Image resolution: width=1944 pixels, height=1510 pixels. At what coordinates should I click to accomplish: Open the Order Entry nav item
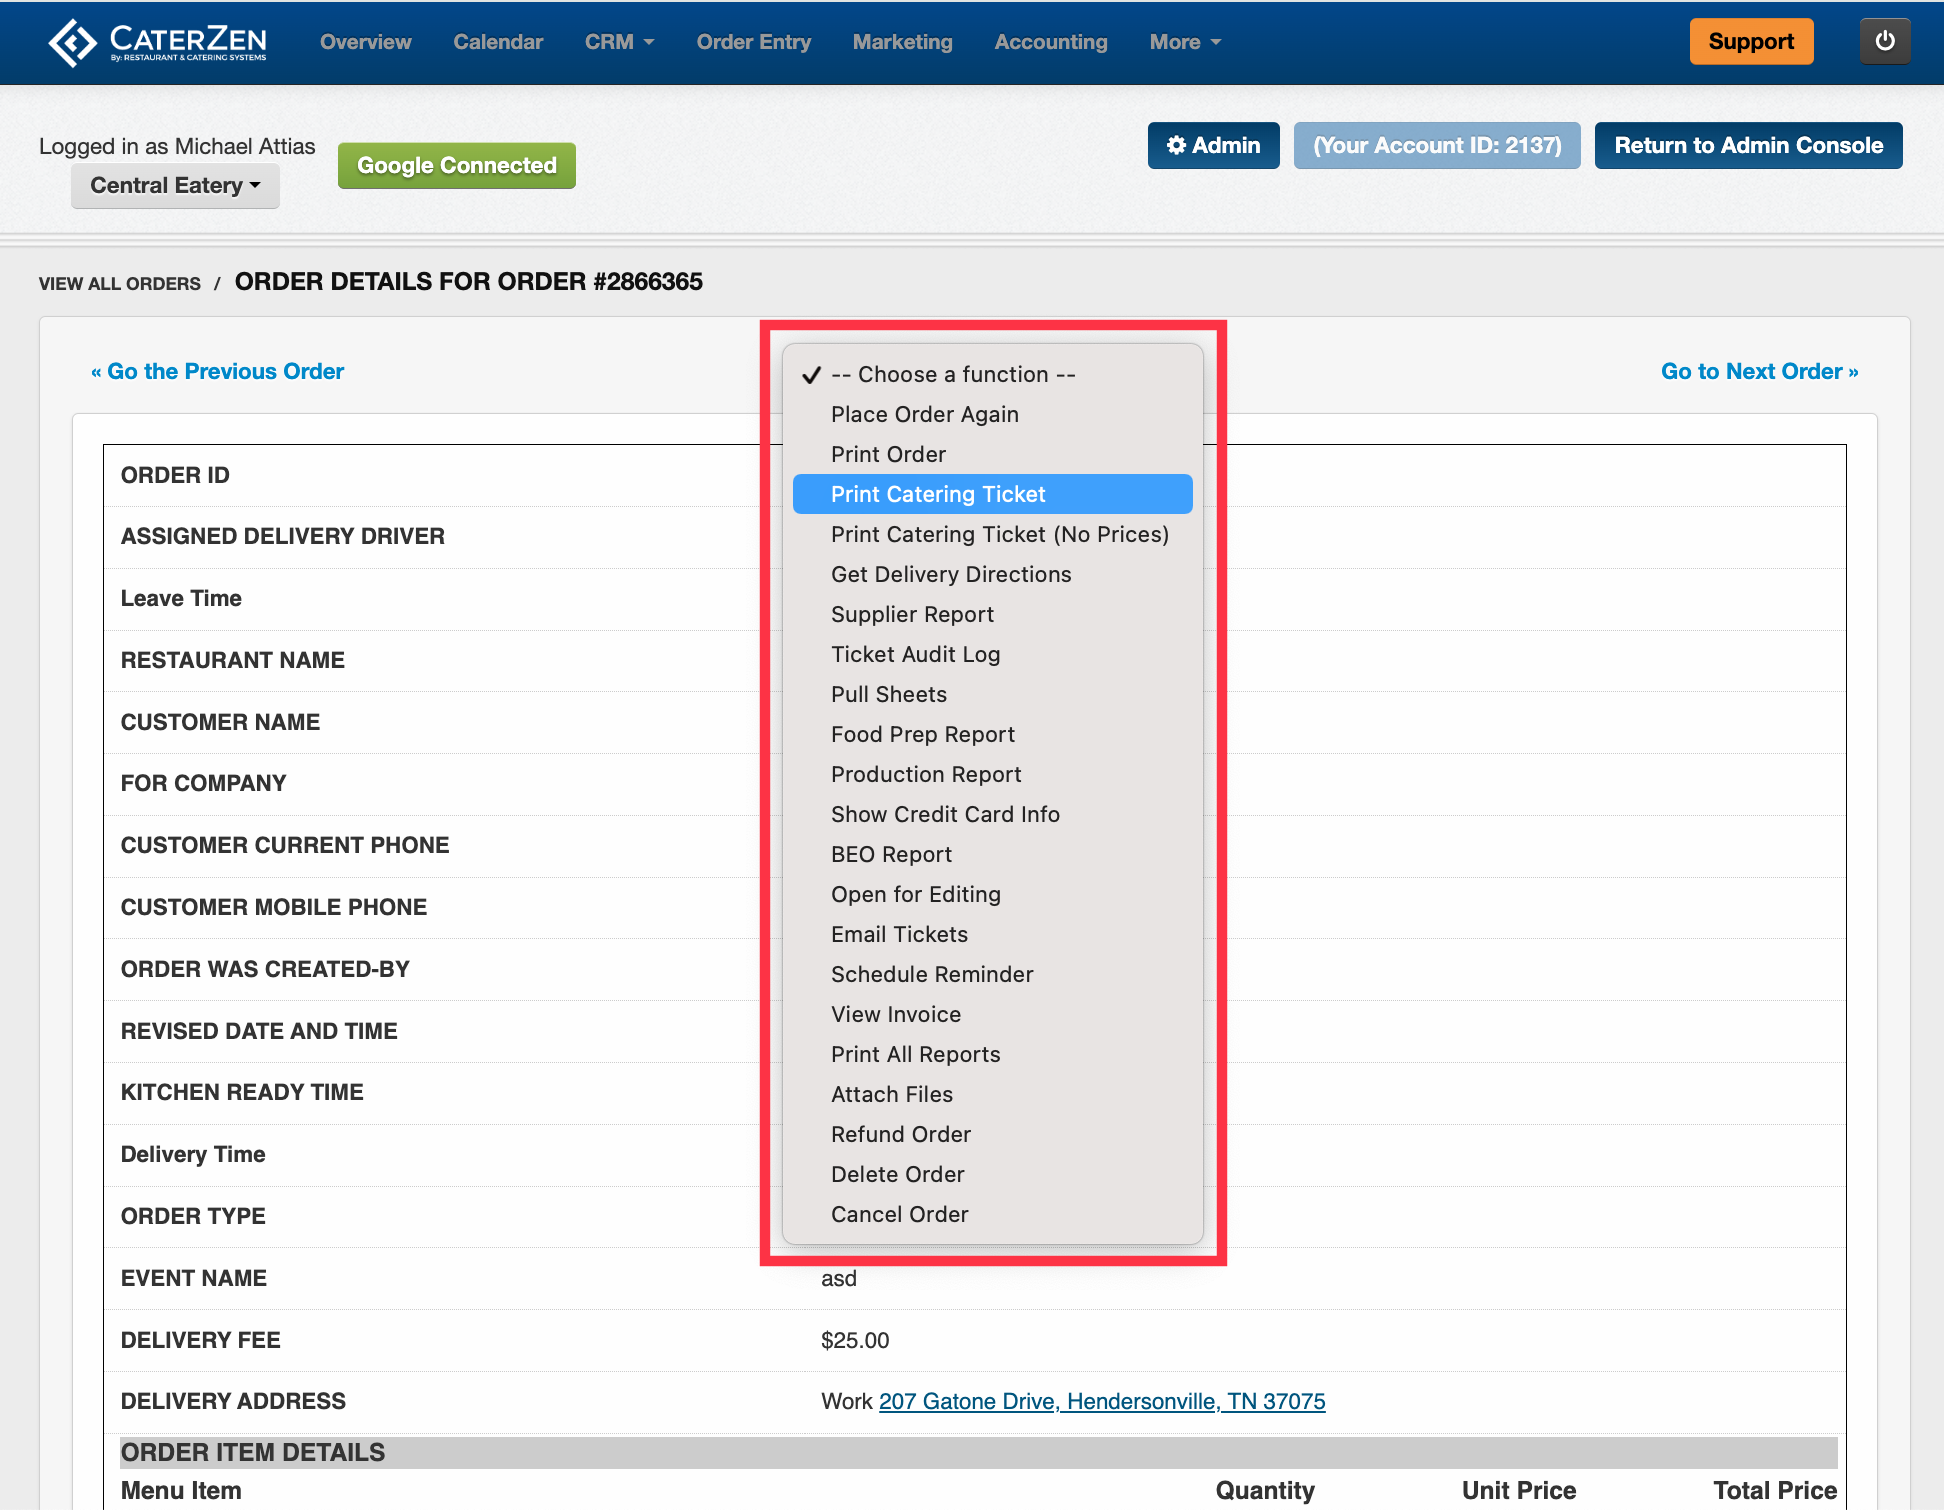(753, 42)
